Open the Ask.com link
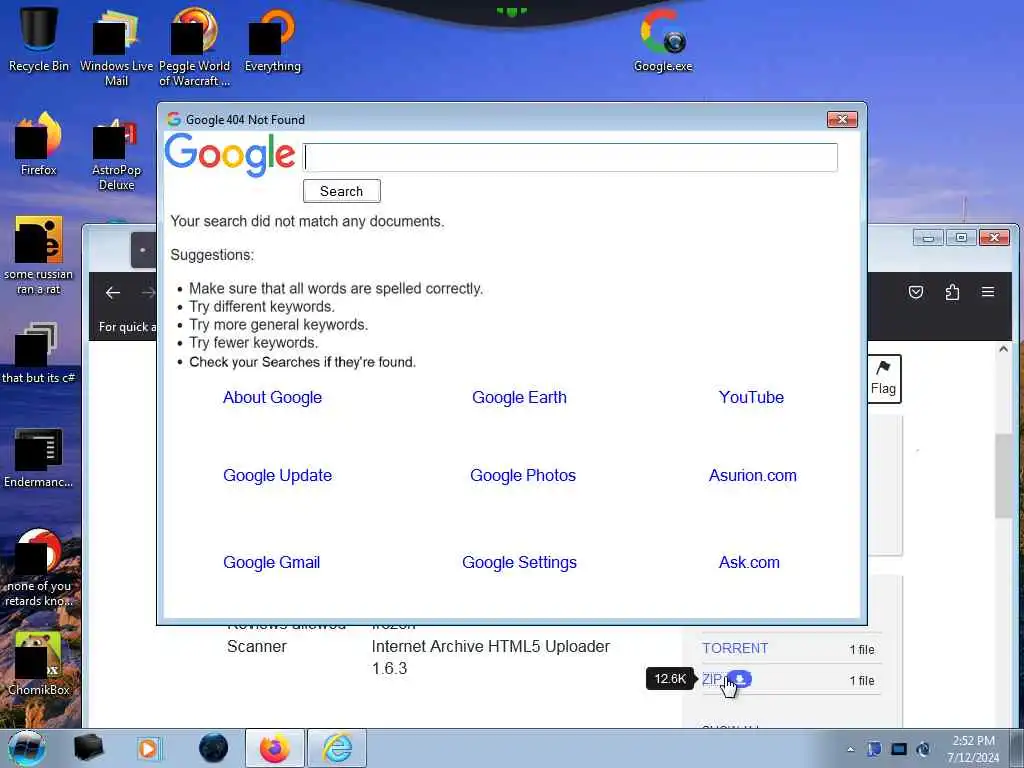This screenshot has width=1024, height=768. 749,562
